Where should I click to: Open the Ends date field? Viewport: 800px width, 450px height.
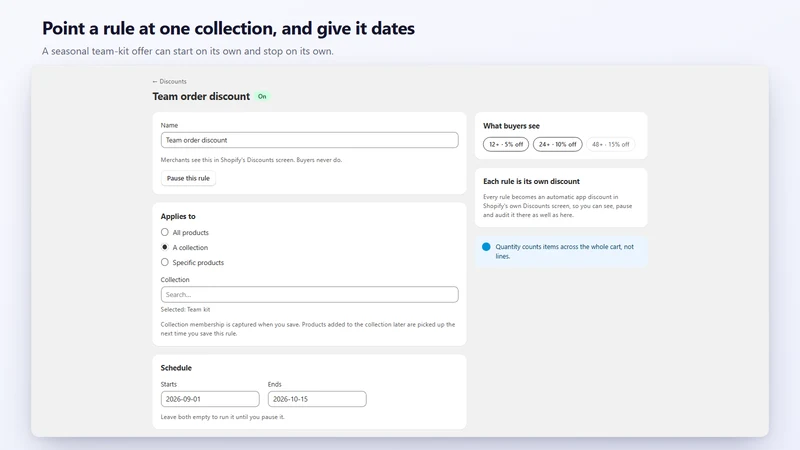pos(317,399)
